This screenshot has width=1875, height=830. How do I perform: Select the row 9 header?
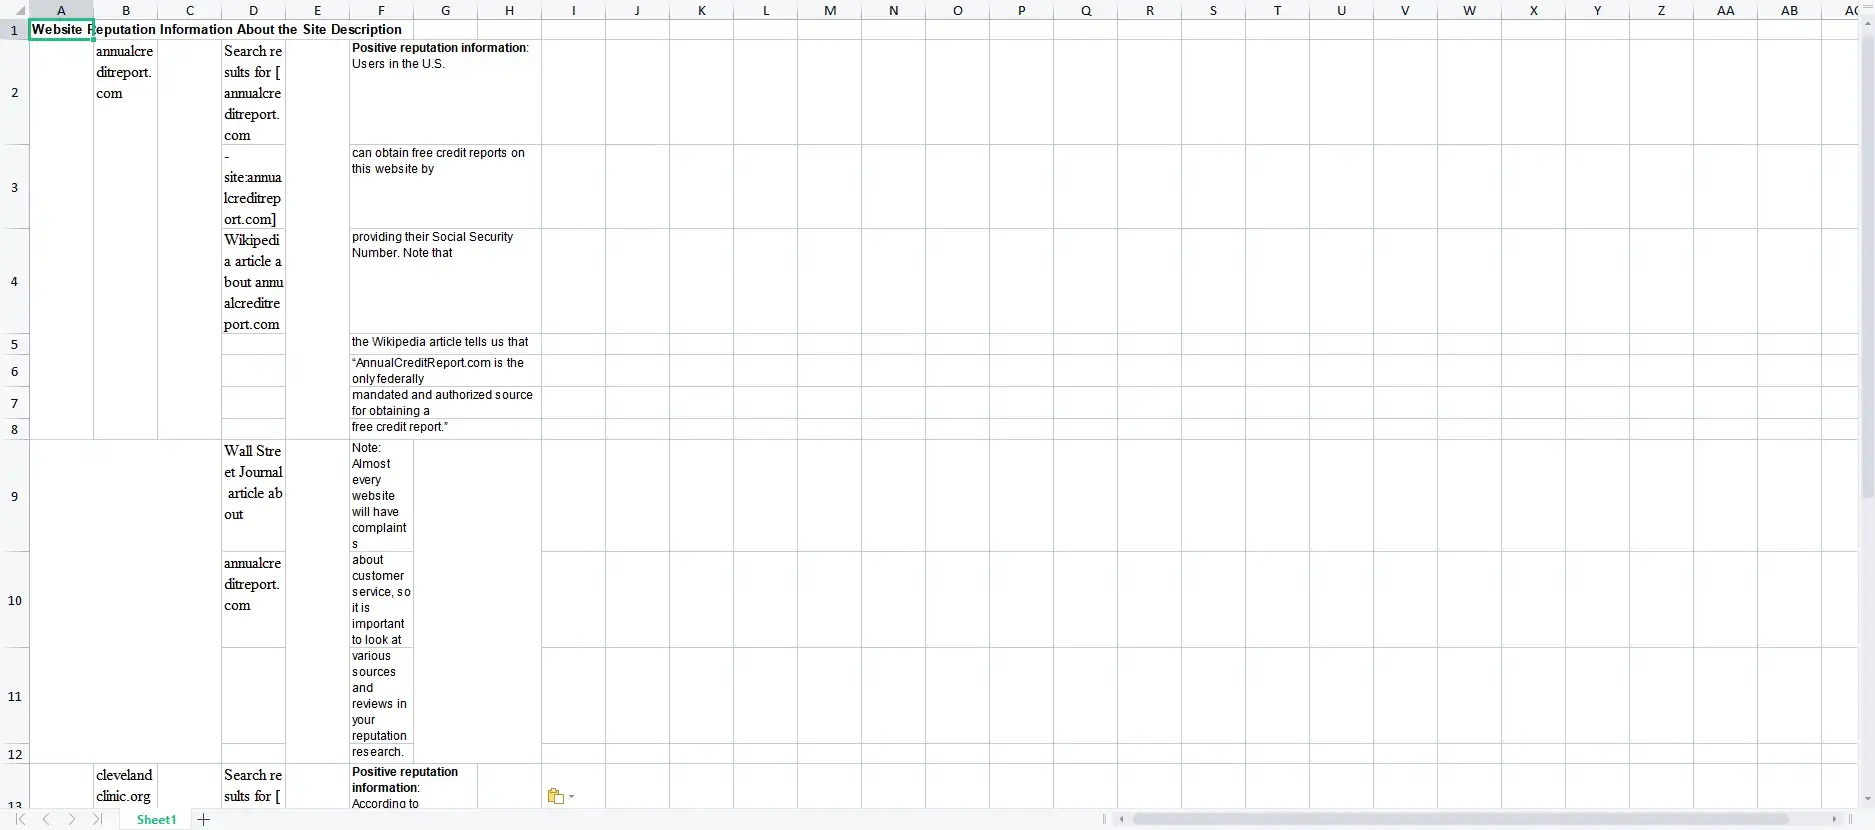[14, 496]
